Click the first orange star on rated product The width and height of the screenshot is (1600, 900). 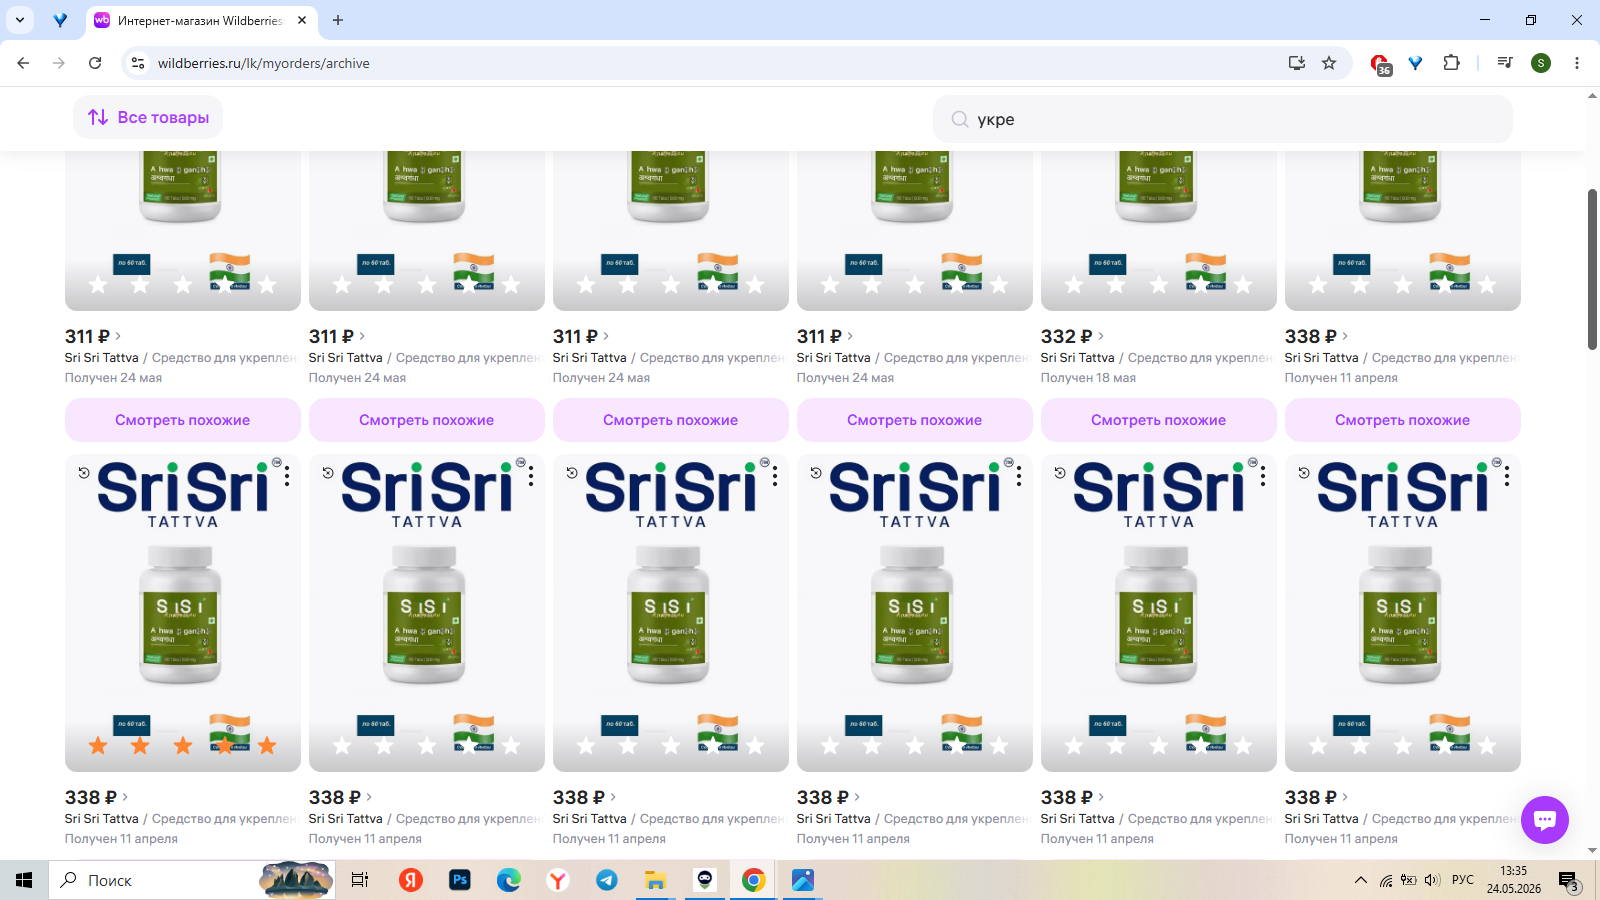point(98,745)
